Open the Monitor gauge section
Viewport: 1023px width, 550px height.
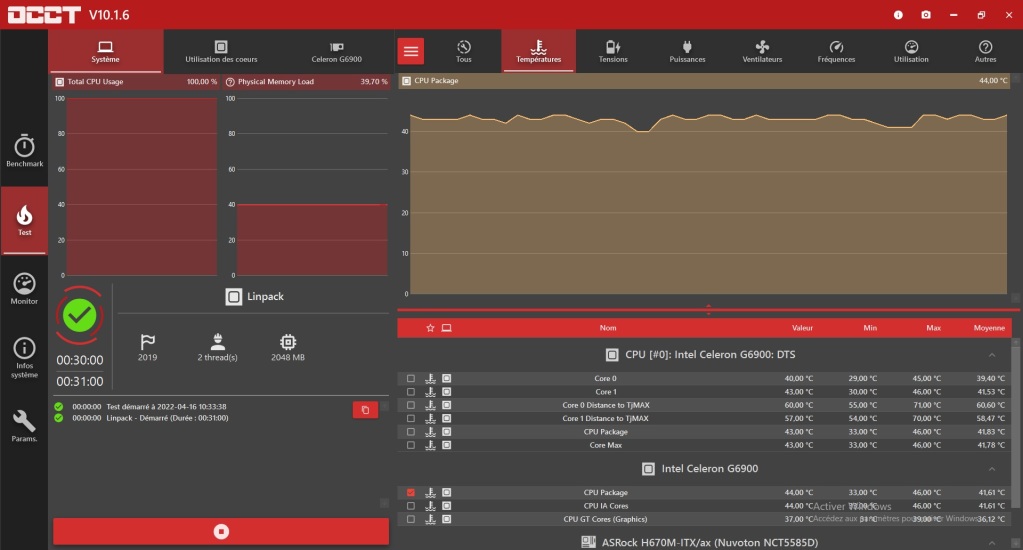[x=24, y=288]
